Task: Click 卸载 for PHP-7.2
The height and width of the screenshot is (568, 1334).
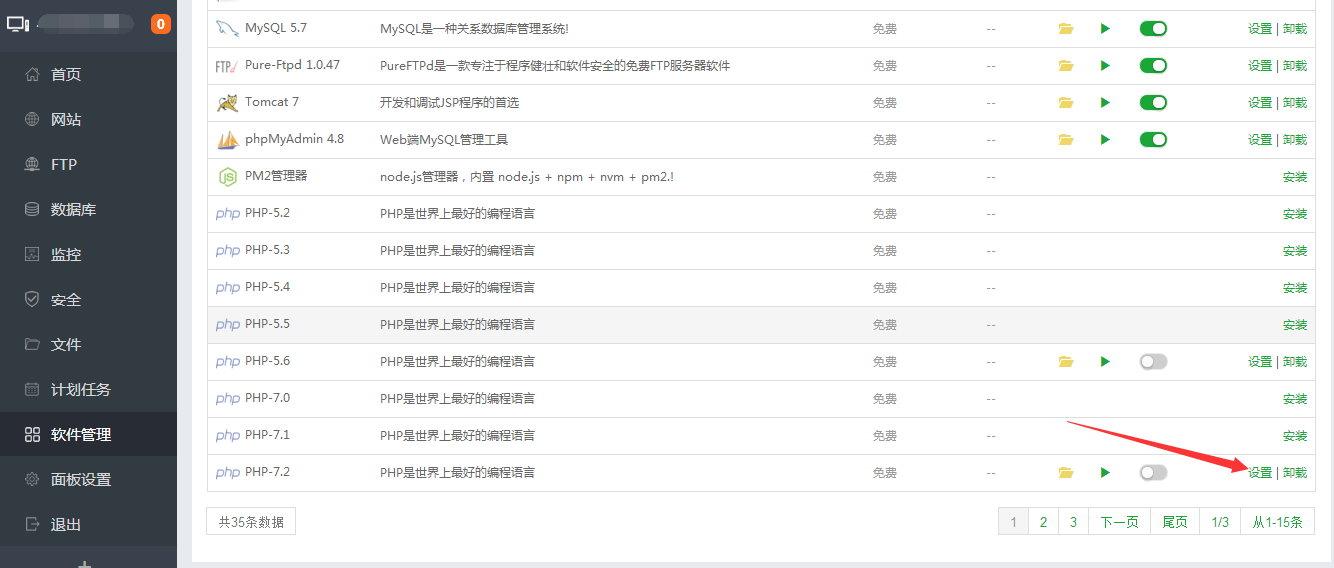Action: pos(1295,473)
